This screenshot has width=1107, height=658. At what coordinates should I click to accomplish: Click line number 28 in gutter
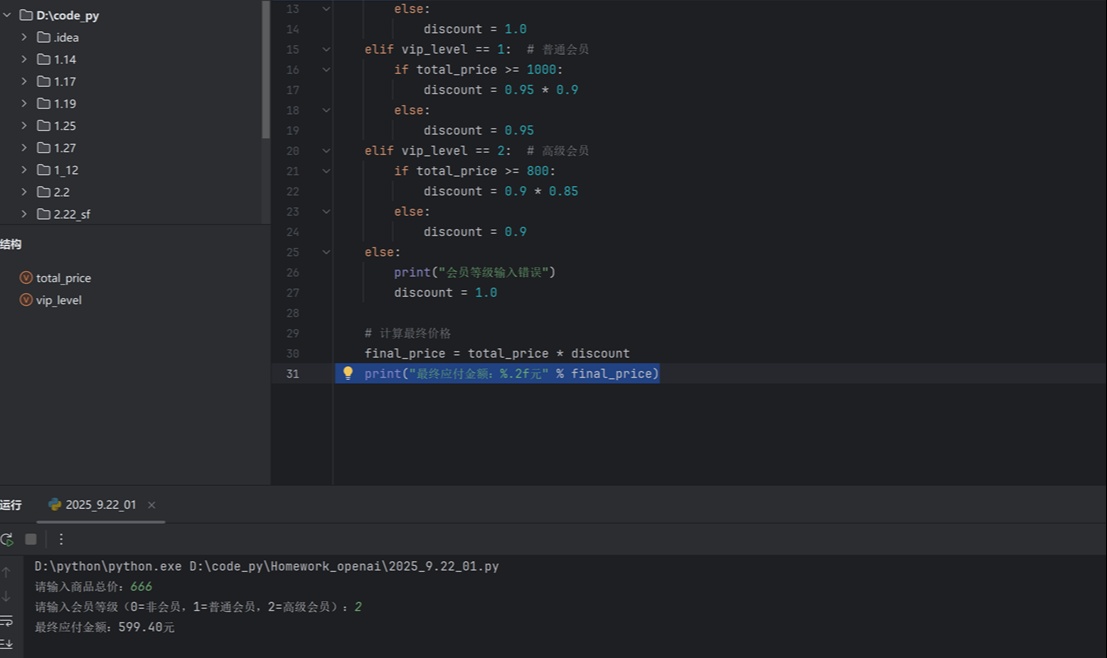tap(293, 313)
